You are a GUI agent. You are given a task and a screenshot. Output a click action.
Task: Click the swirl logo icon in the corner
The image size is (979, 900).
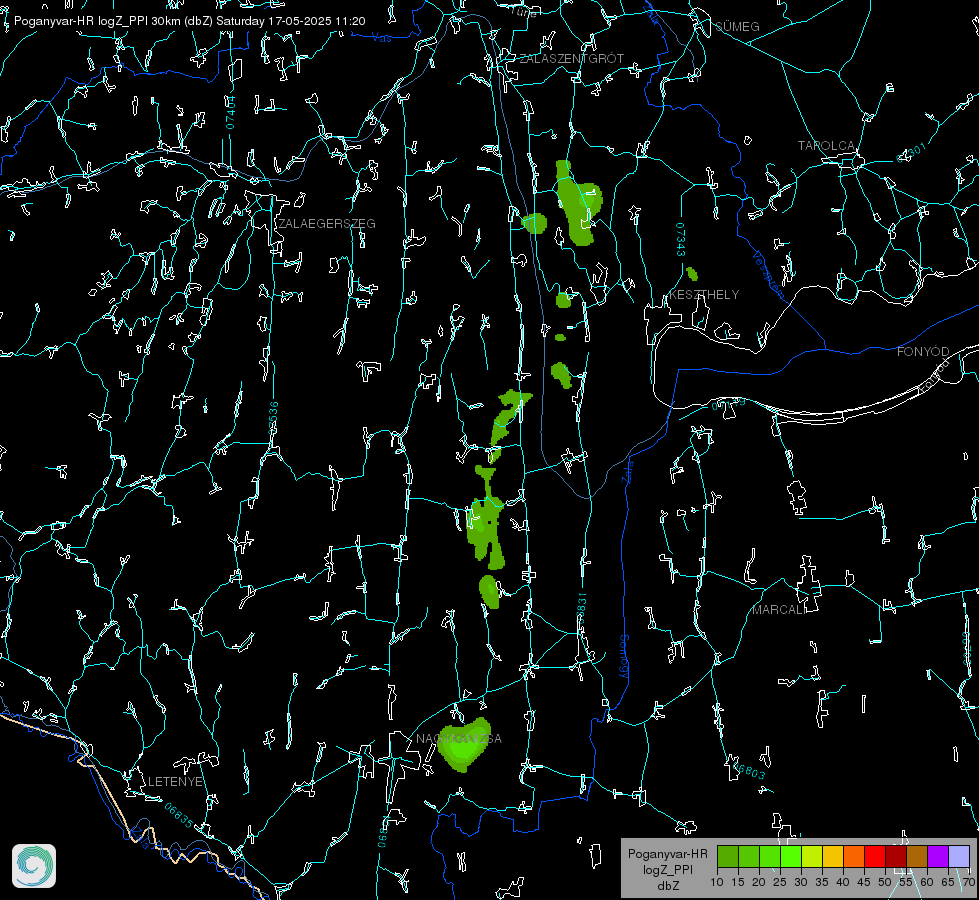(x=34, y=866)
